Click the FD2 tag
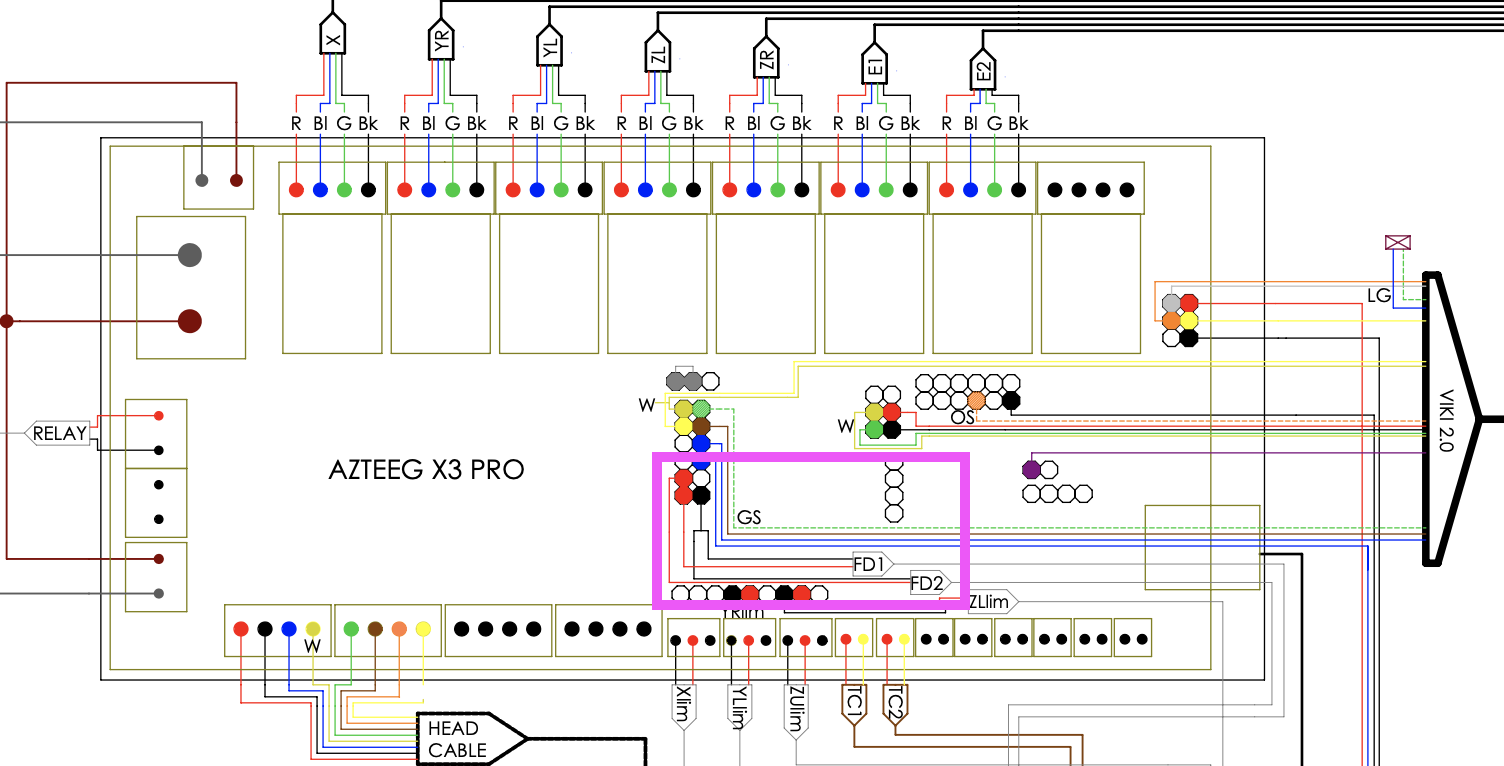The image size is (1504, 766). tap(929, 582)
